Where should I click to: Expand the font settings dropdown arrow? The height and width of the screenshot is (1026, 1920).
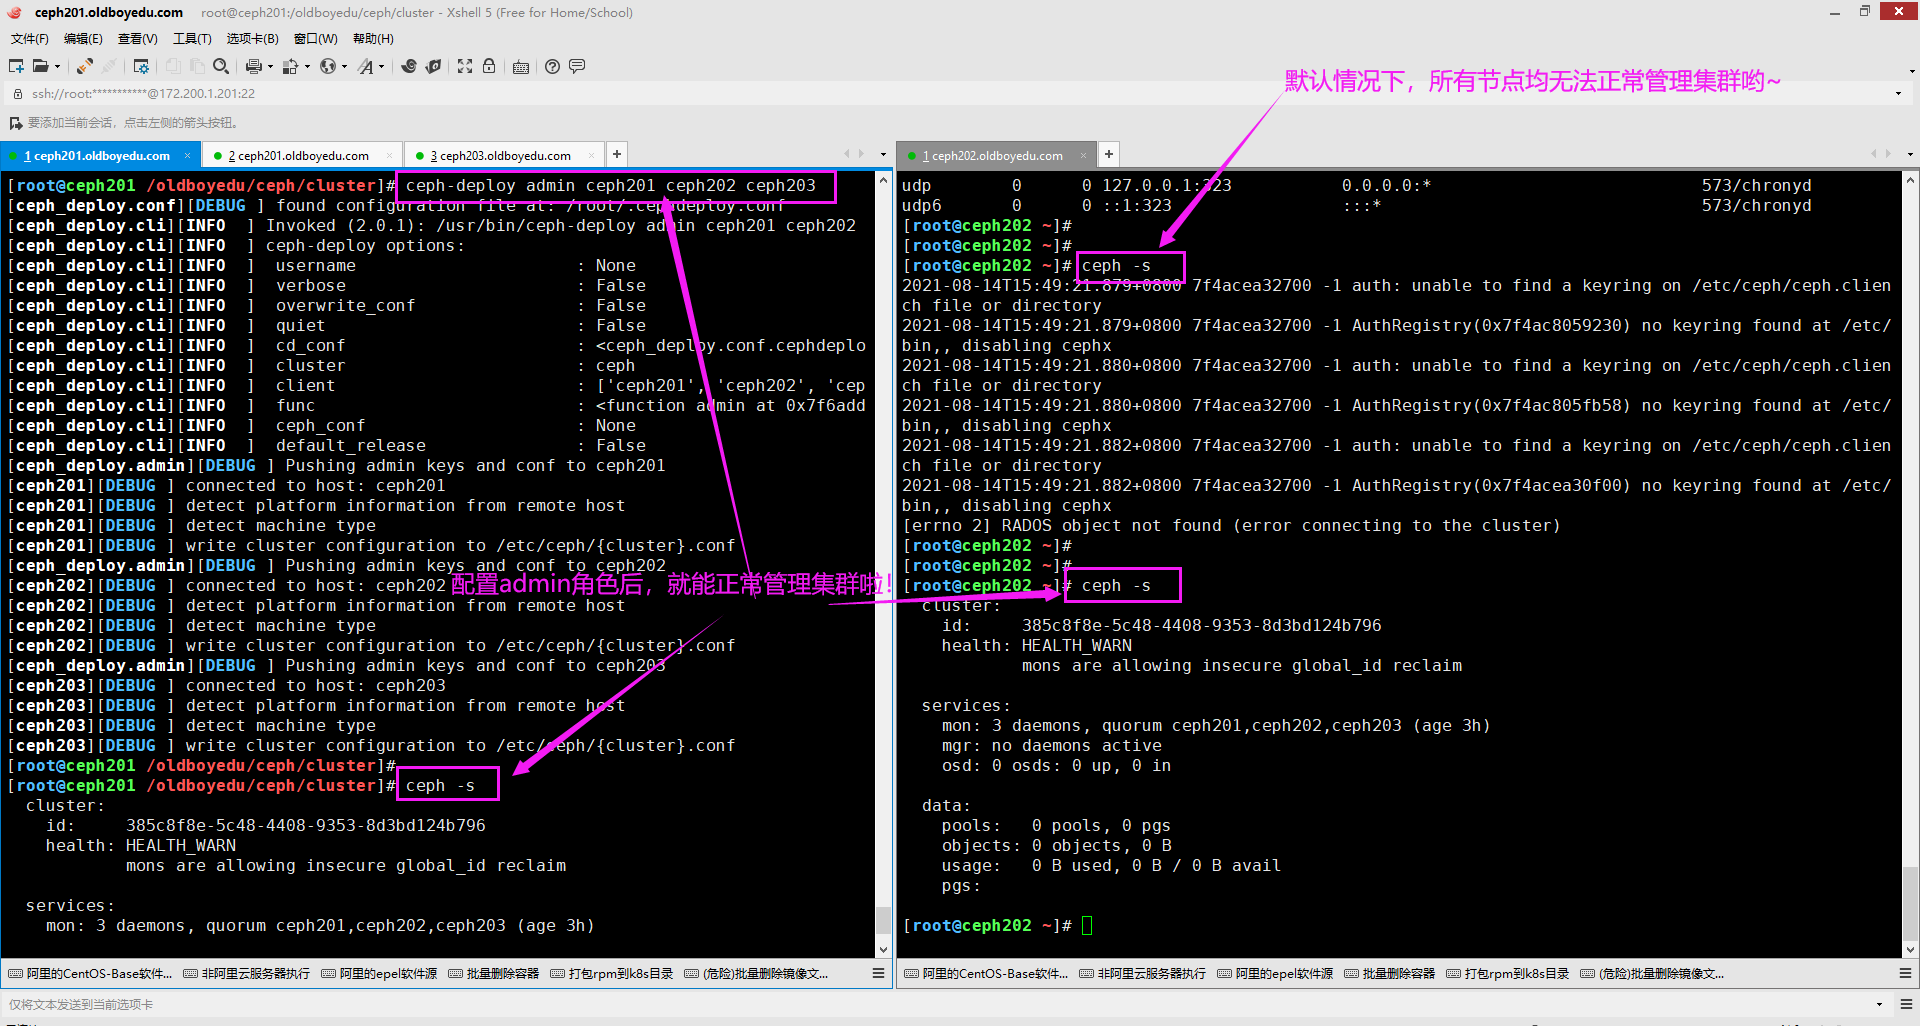coord(381,67)
